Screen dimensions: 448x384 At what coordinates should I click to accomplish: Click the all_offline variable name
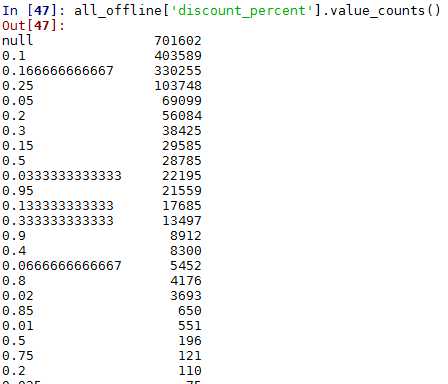(x=117, y=10)
